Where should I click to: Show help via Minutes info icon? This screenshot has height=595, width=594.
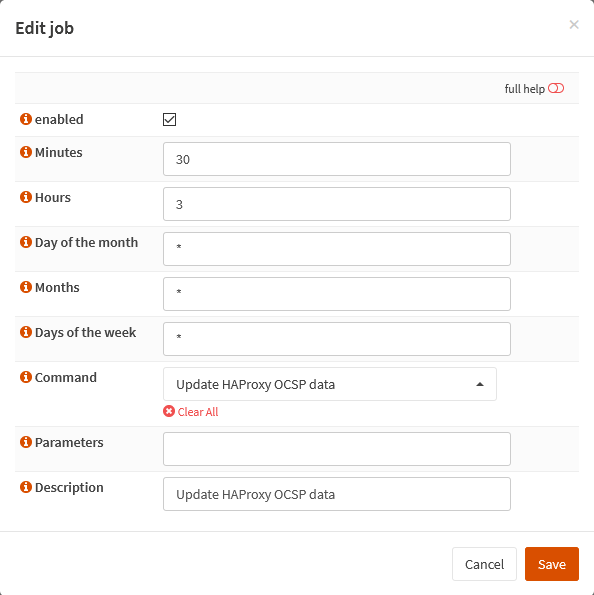pyautogui.click(x=26, y=152)
